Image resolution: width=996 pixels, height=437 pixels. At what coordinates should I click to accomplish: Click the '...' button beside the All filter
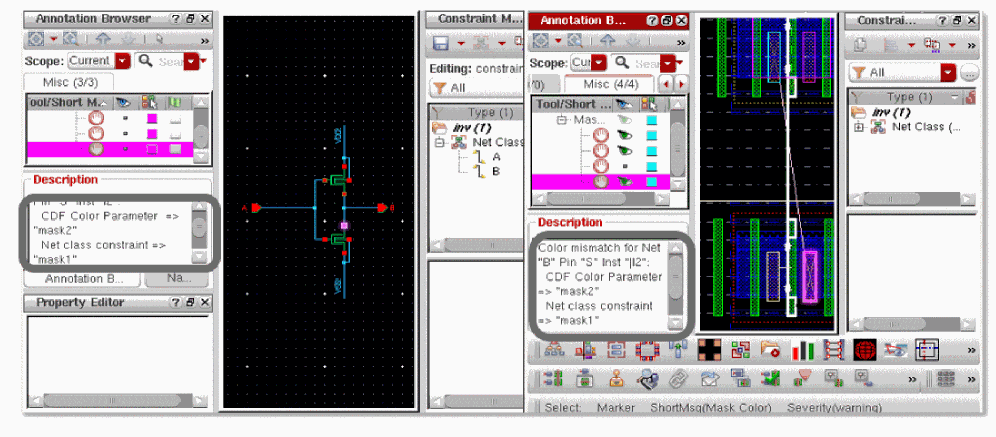[x=968, y=73]
